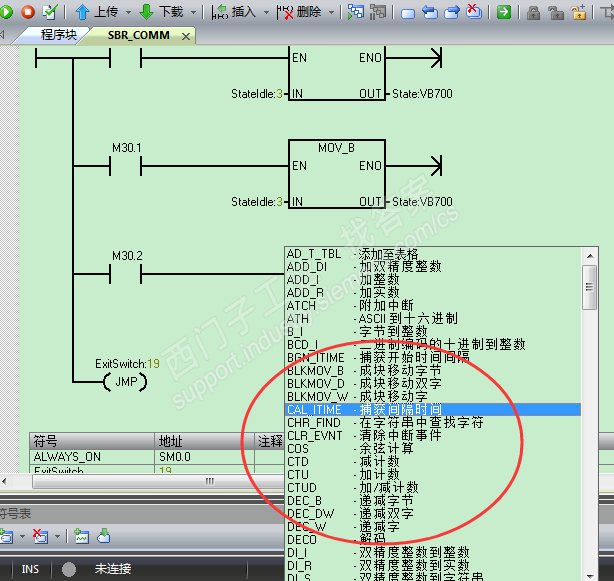614x581 pixels.
Task: Click the JMP coil
Action: pos(126,382)
